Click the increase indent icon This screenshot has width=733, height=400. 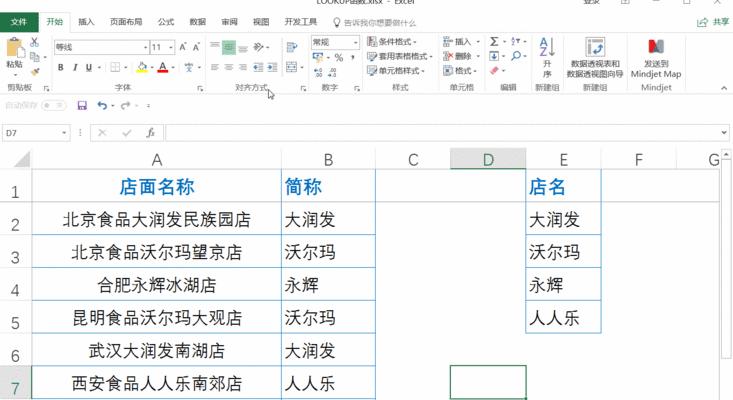(x=273, y=68)
